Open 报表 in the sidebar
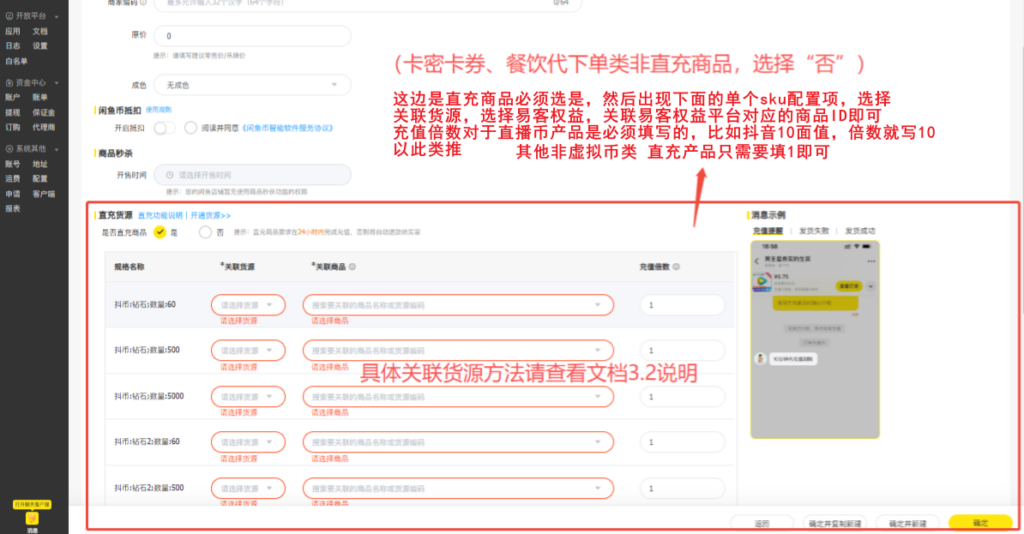 click(13, 209)
